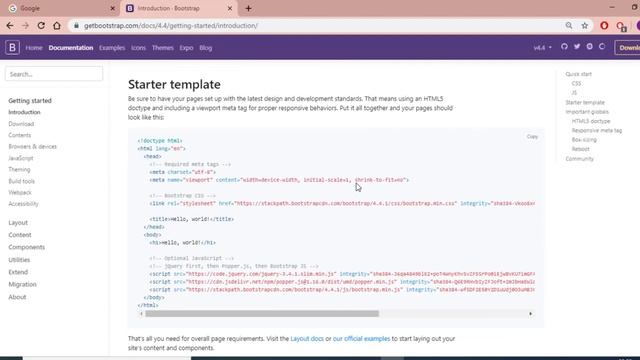Open Expo in navbar

tap(186, 48)
